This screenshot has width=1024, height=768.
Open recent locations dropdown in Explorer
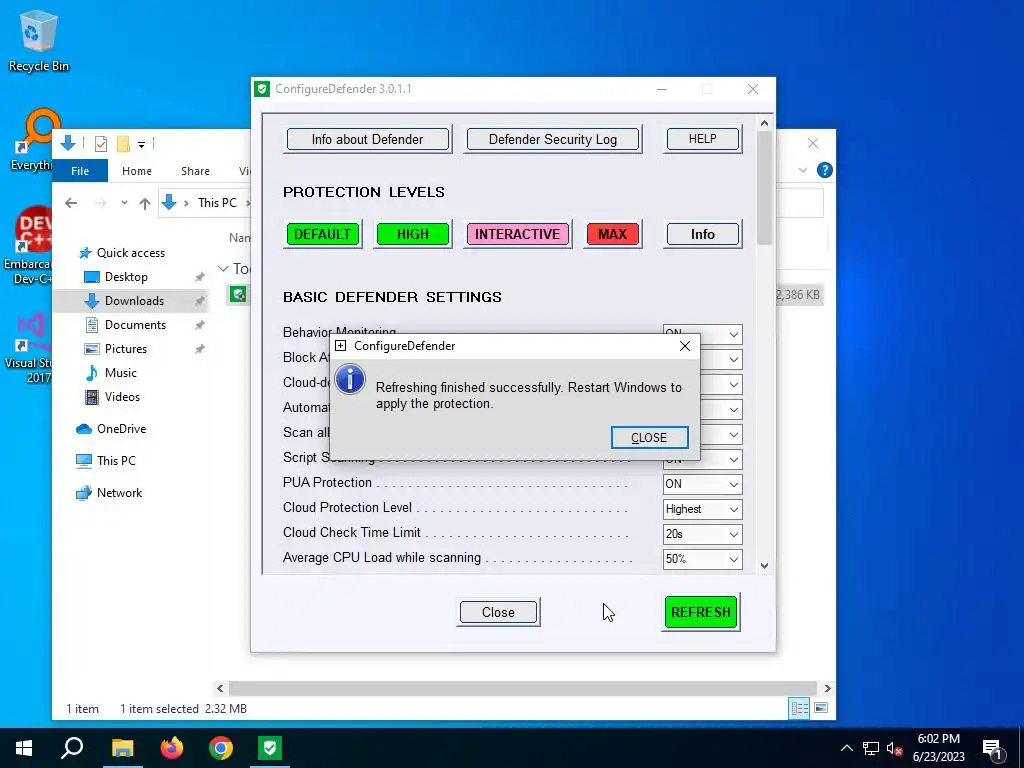pyautogui.click(x=124, y=203)
